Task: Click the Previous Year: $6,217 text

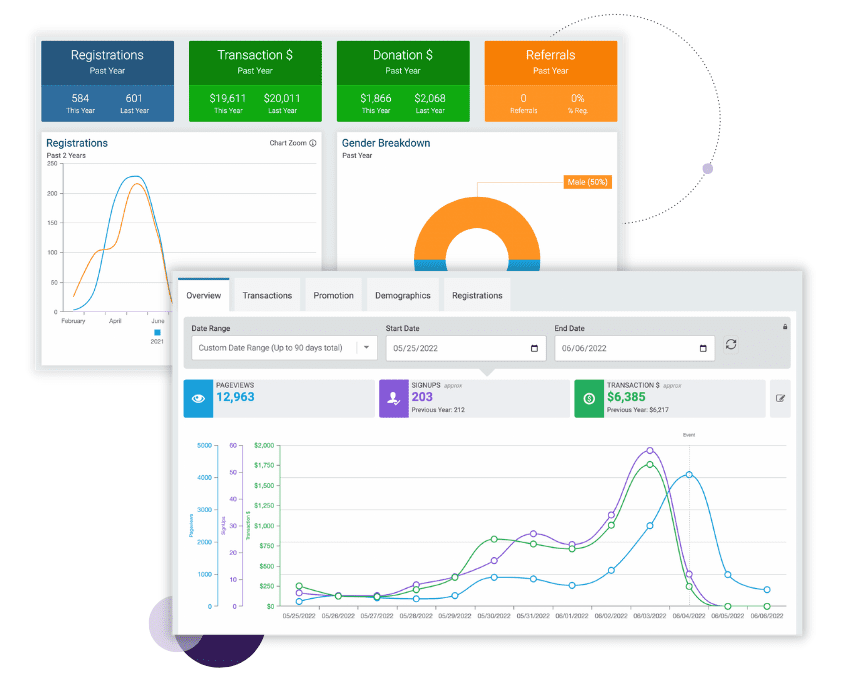Action: click(x=638, y=410)
